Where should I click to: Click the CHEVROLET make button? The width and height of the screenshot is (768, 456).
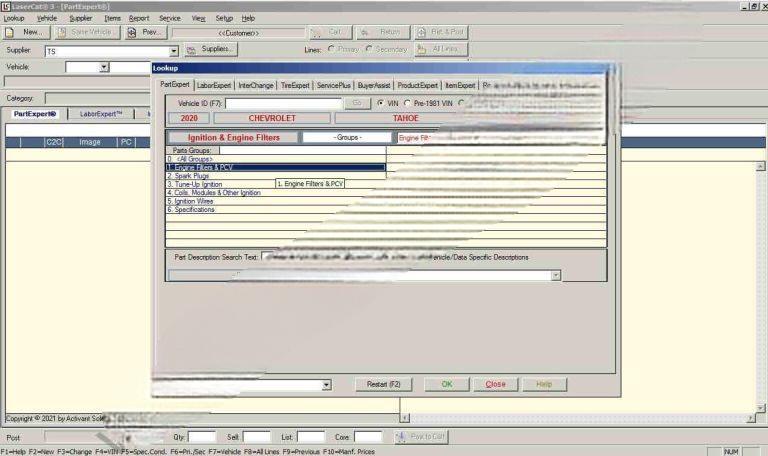[272, 118]
